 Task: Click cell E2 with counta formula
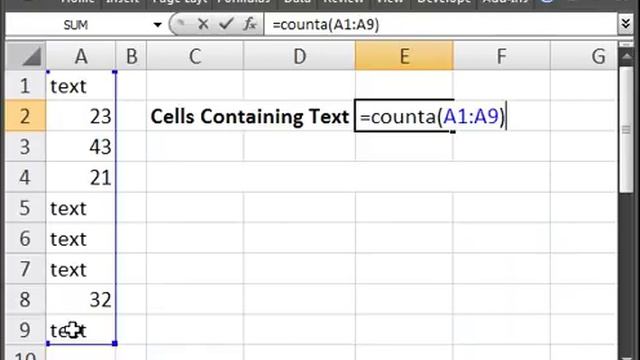[404, 116]
